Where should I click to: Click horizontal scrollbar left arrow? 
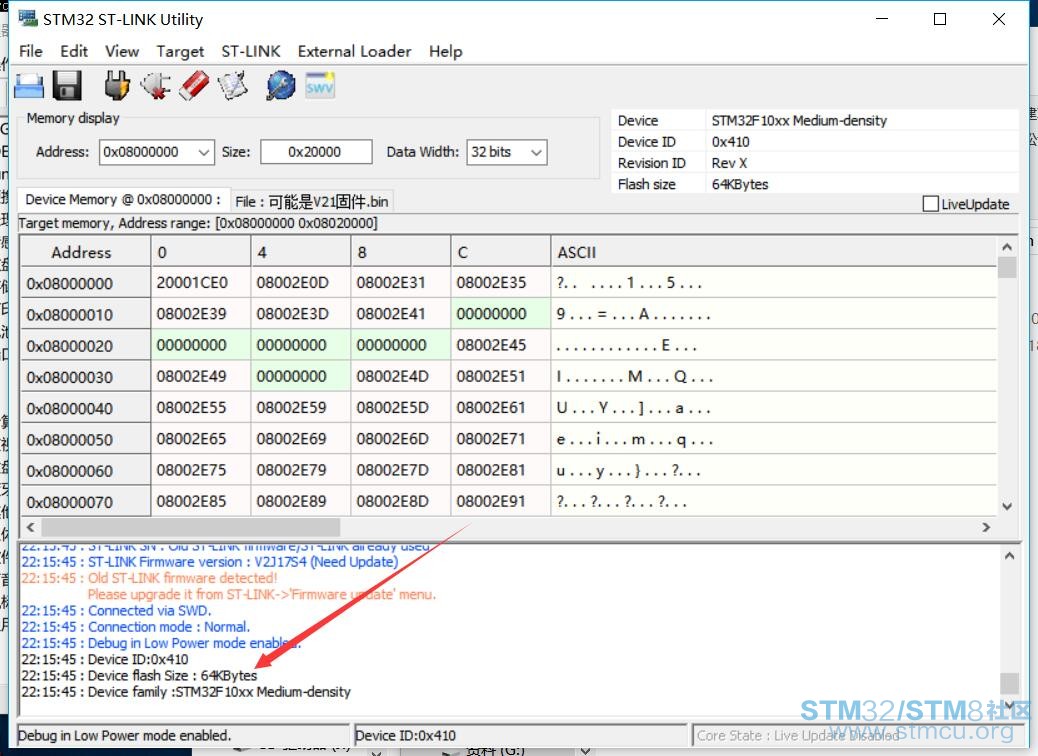(x=30, y=528)
